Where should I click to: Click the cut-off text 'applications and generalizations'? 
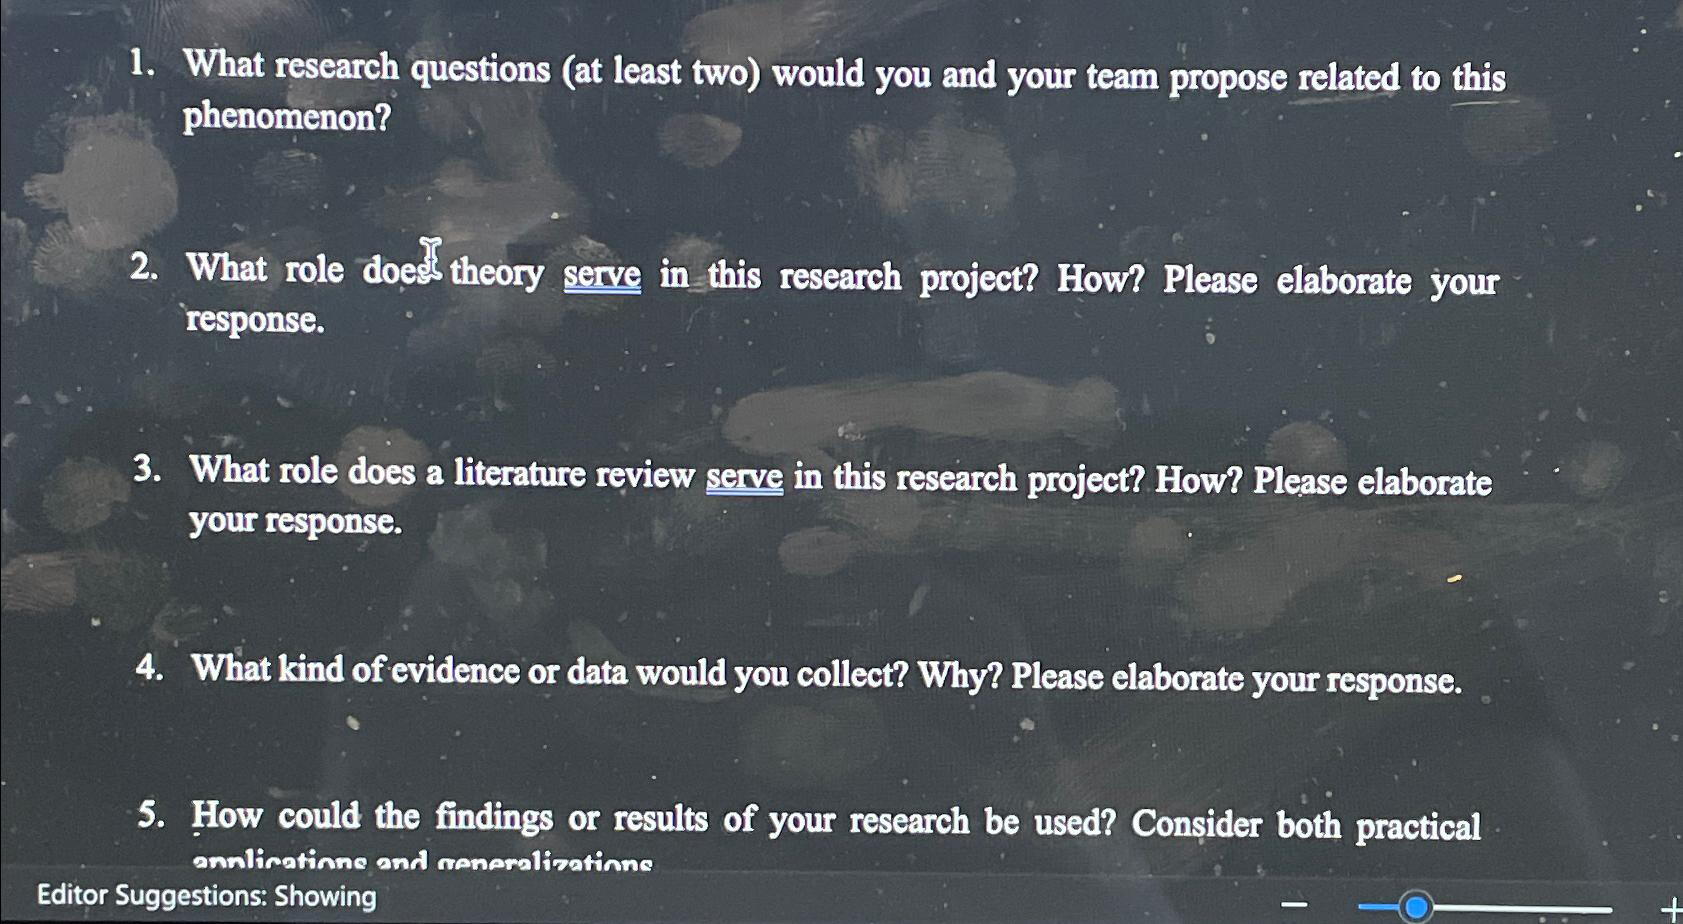[x=424, y=862]
